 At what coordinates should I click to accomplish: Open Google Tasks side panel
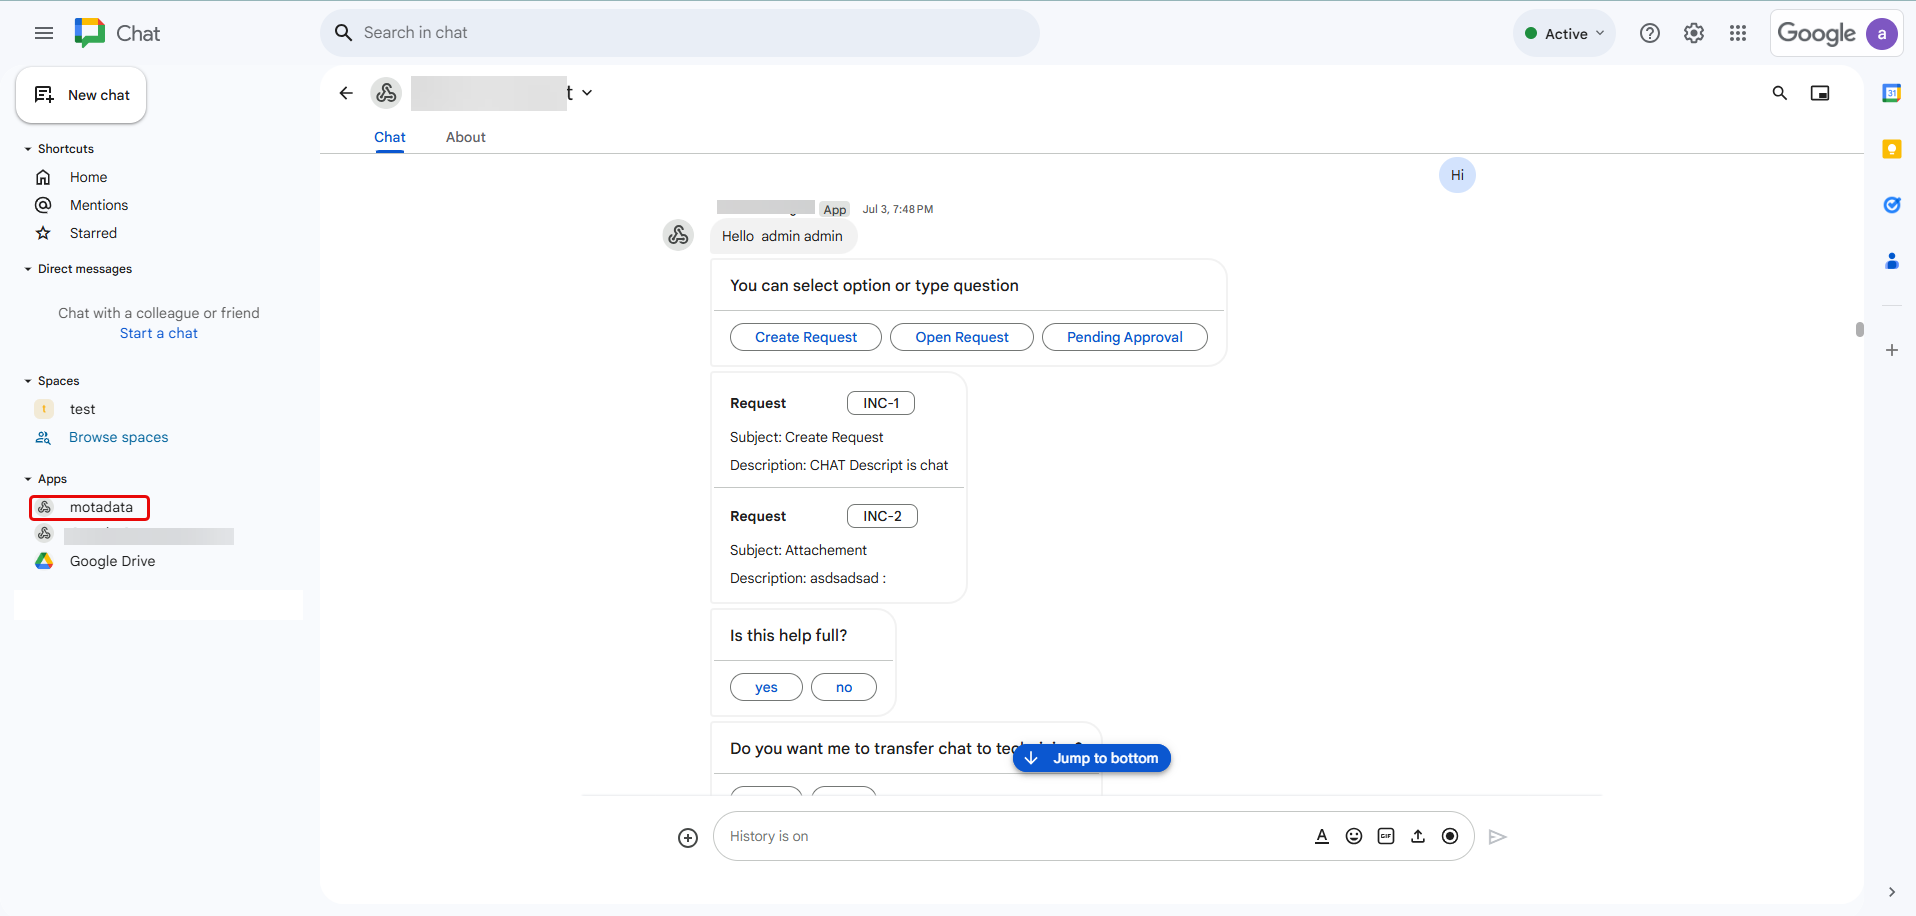pos(1892,205)
